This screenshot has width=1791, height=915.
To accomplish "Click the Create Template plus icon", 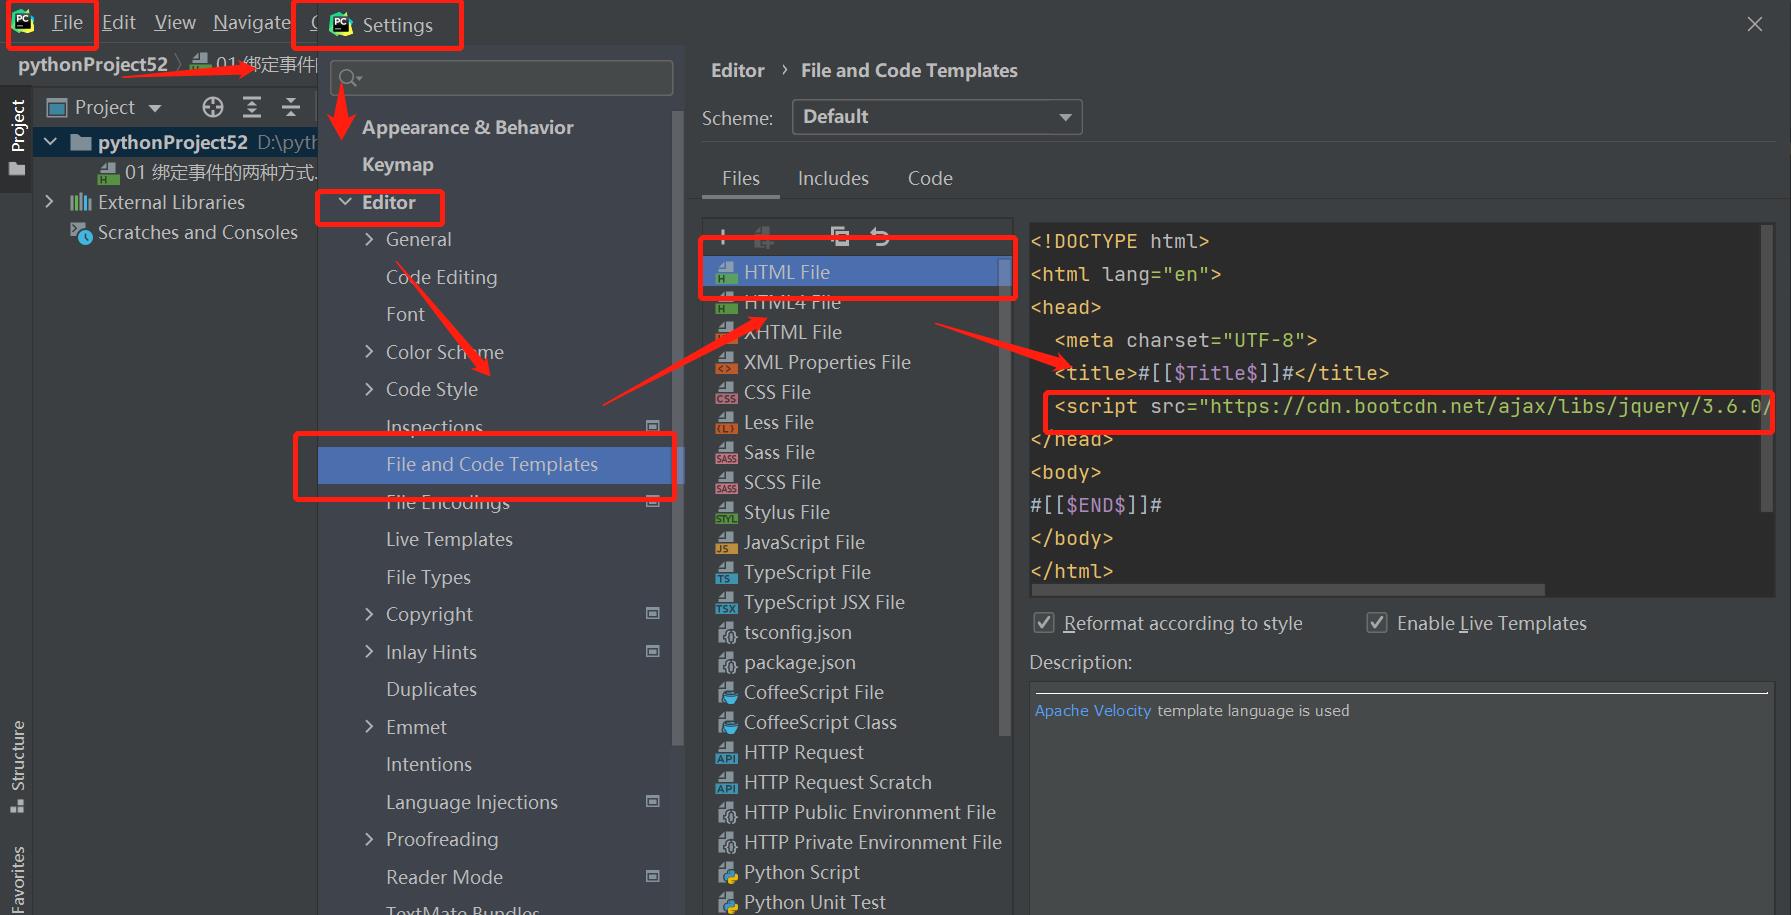I will (723, 237).
